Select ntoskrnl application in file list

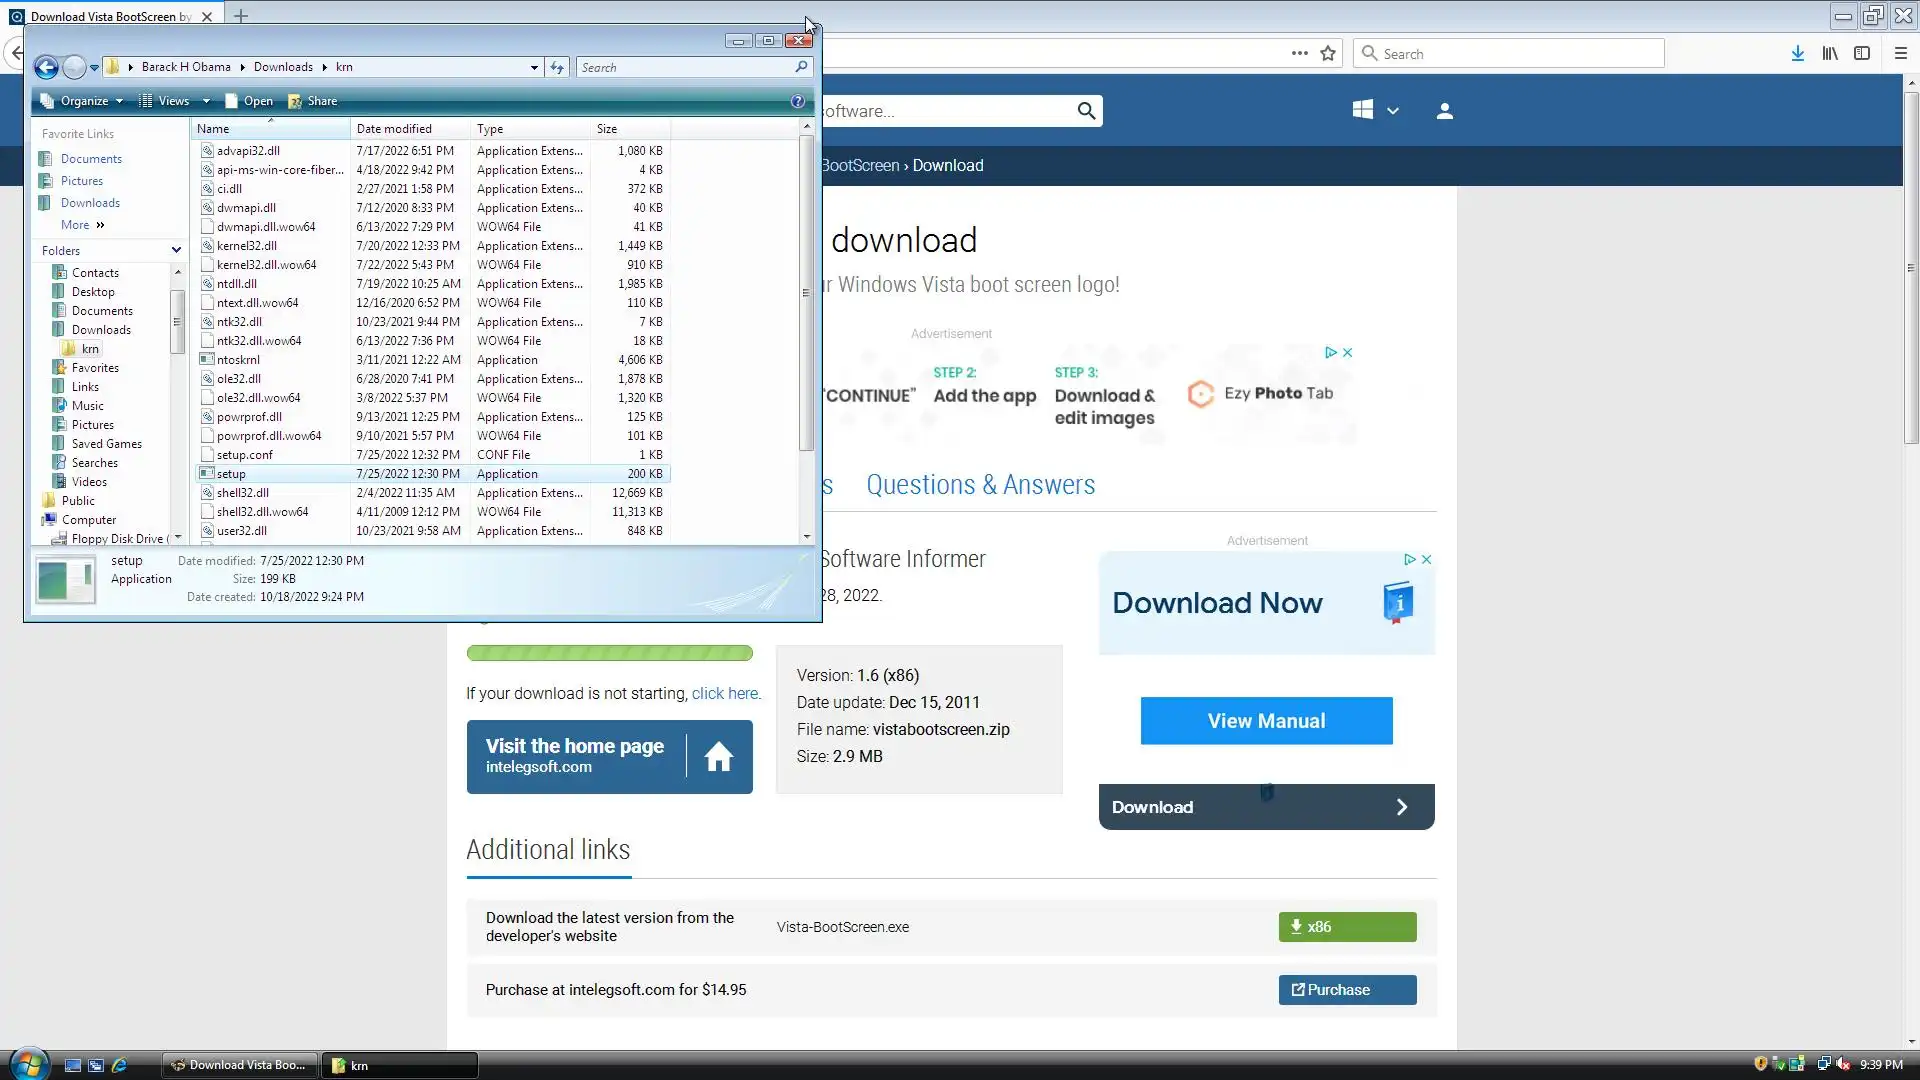click(x=238, y=360)
